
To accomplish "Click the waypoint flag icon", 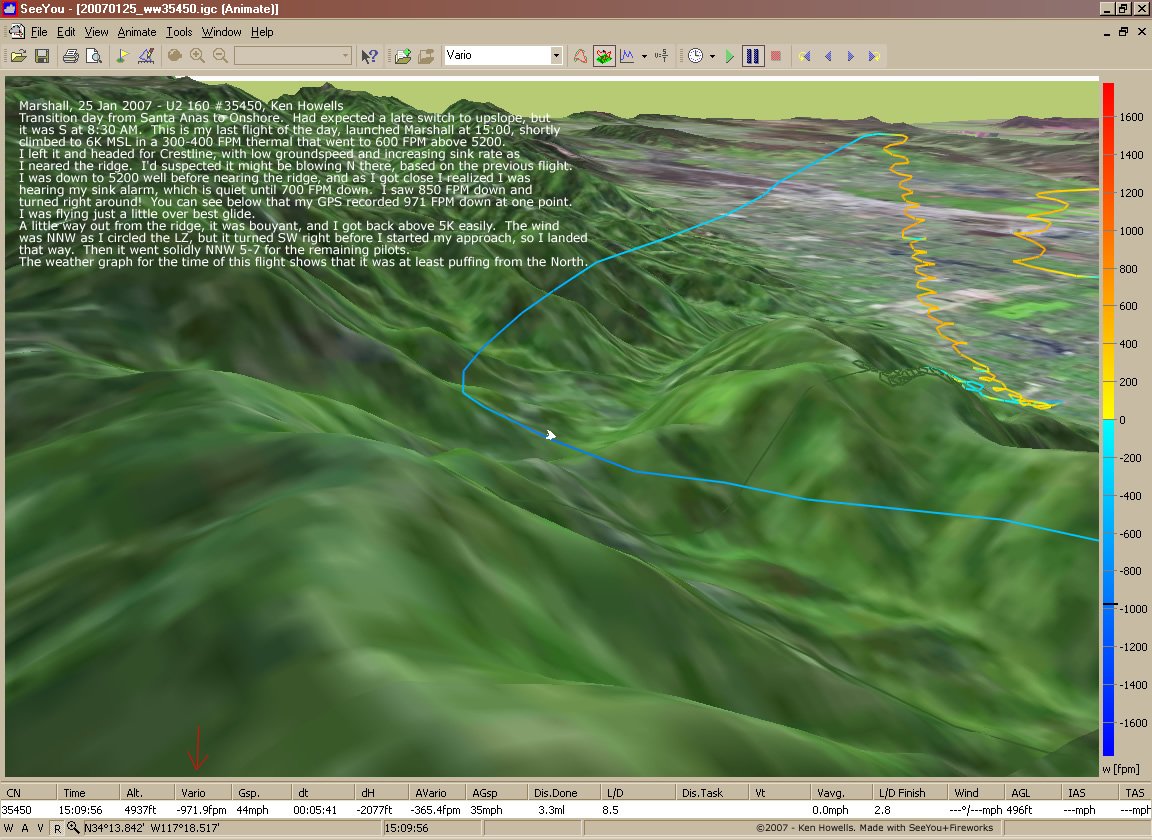I will (122, 56).
